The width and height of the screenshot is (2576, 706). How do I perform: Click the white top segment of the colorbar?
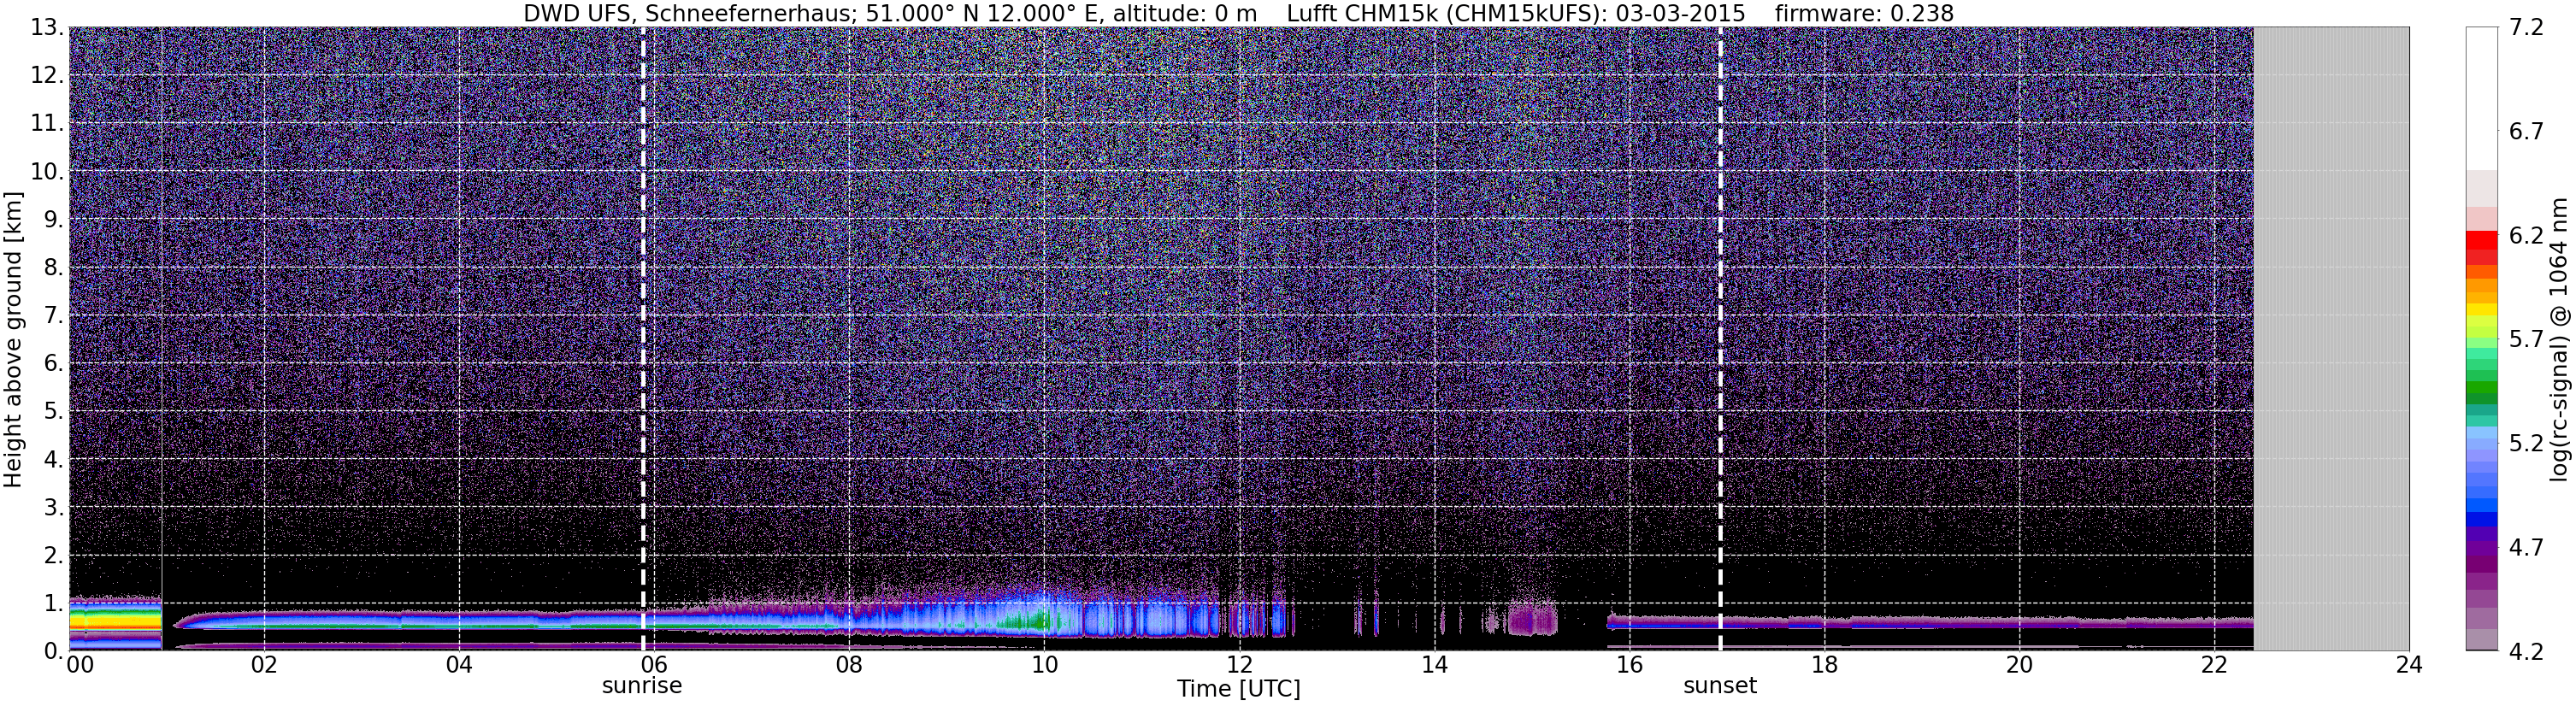point(2481,98)
